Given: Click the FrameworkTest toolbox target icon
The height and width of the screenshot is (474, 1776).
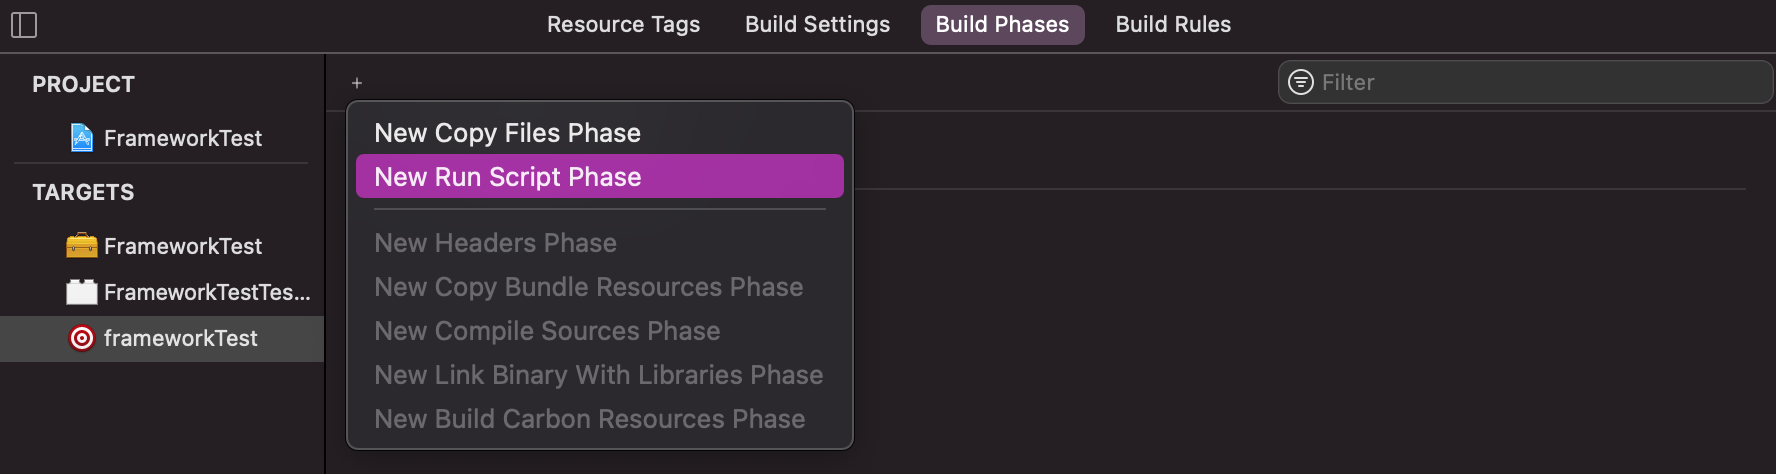Looking at the screenshot, I should [82, 245].
